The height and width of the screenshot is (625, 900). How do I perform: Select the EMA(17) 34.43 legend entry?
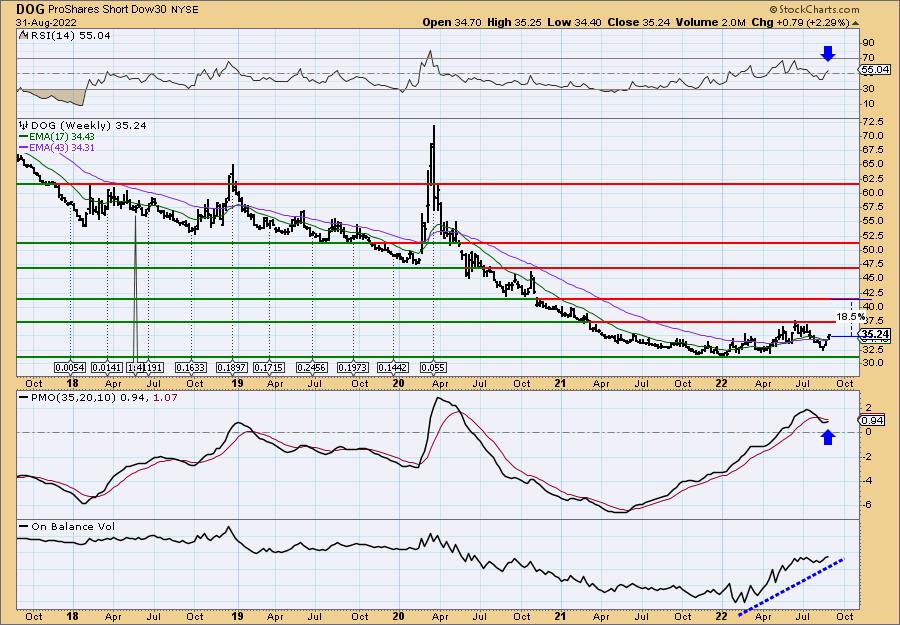pos(56,137)
